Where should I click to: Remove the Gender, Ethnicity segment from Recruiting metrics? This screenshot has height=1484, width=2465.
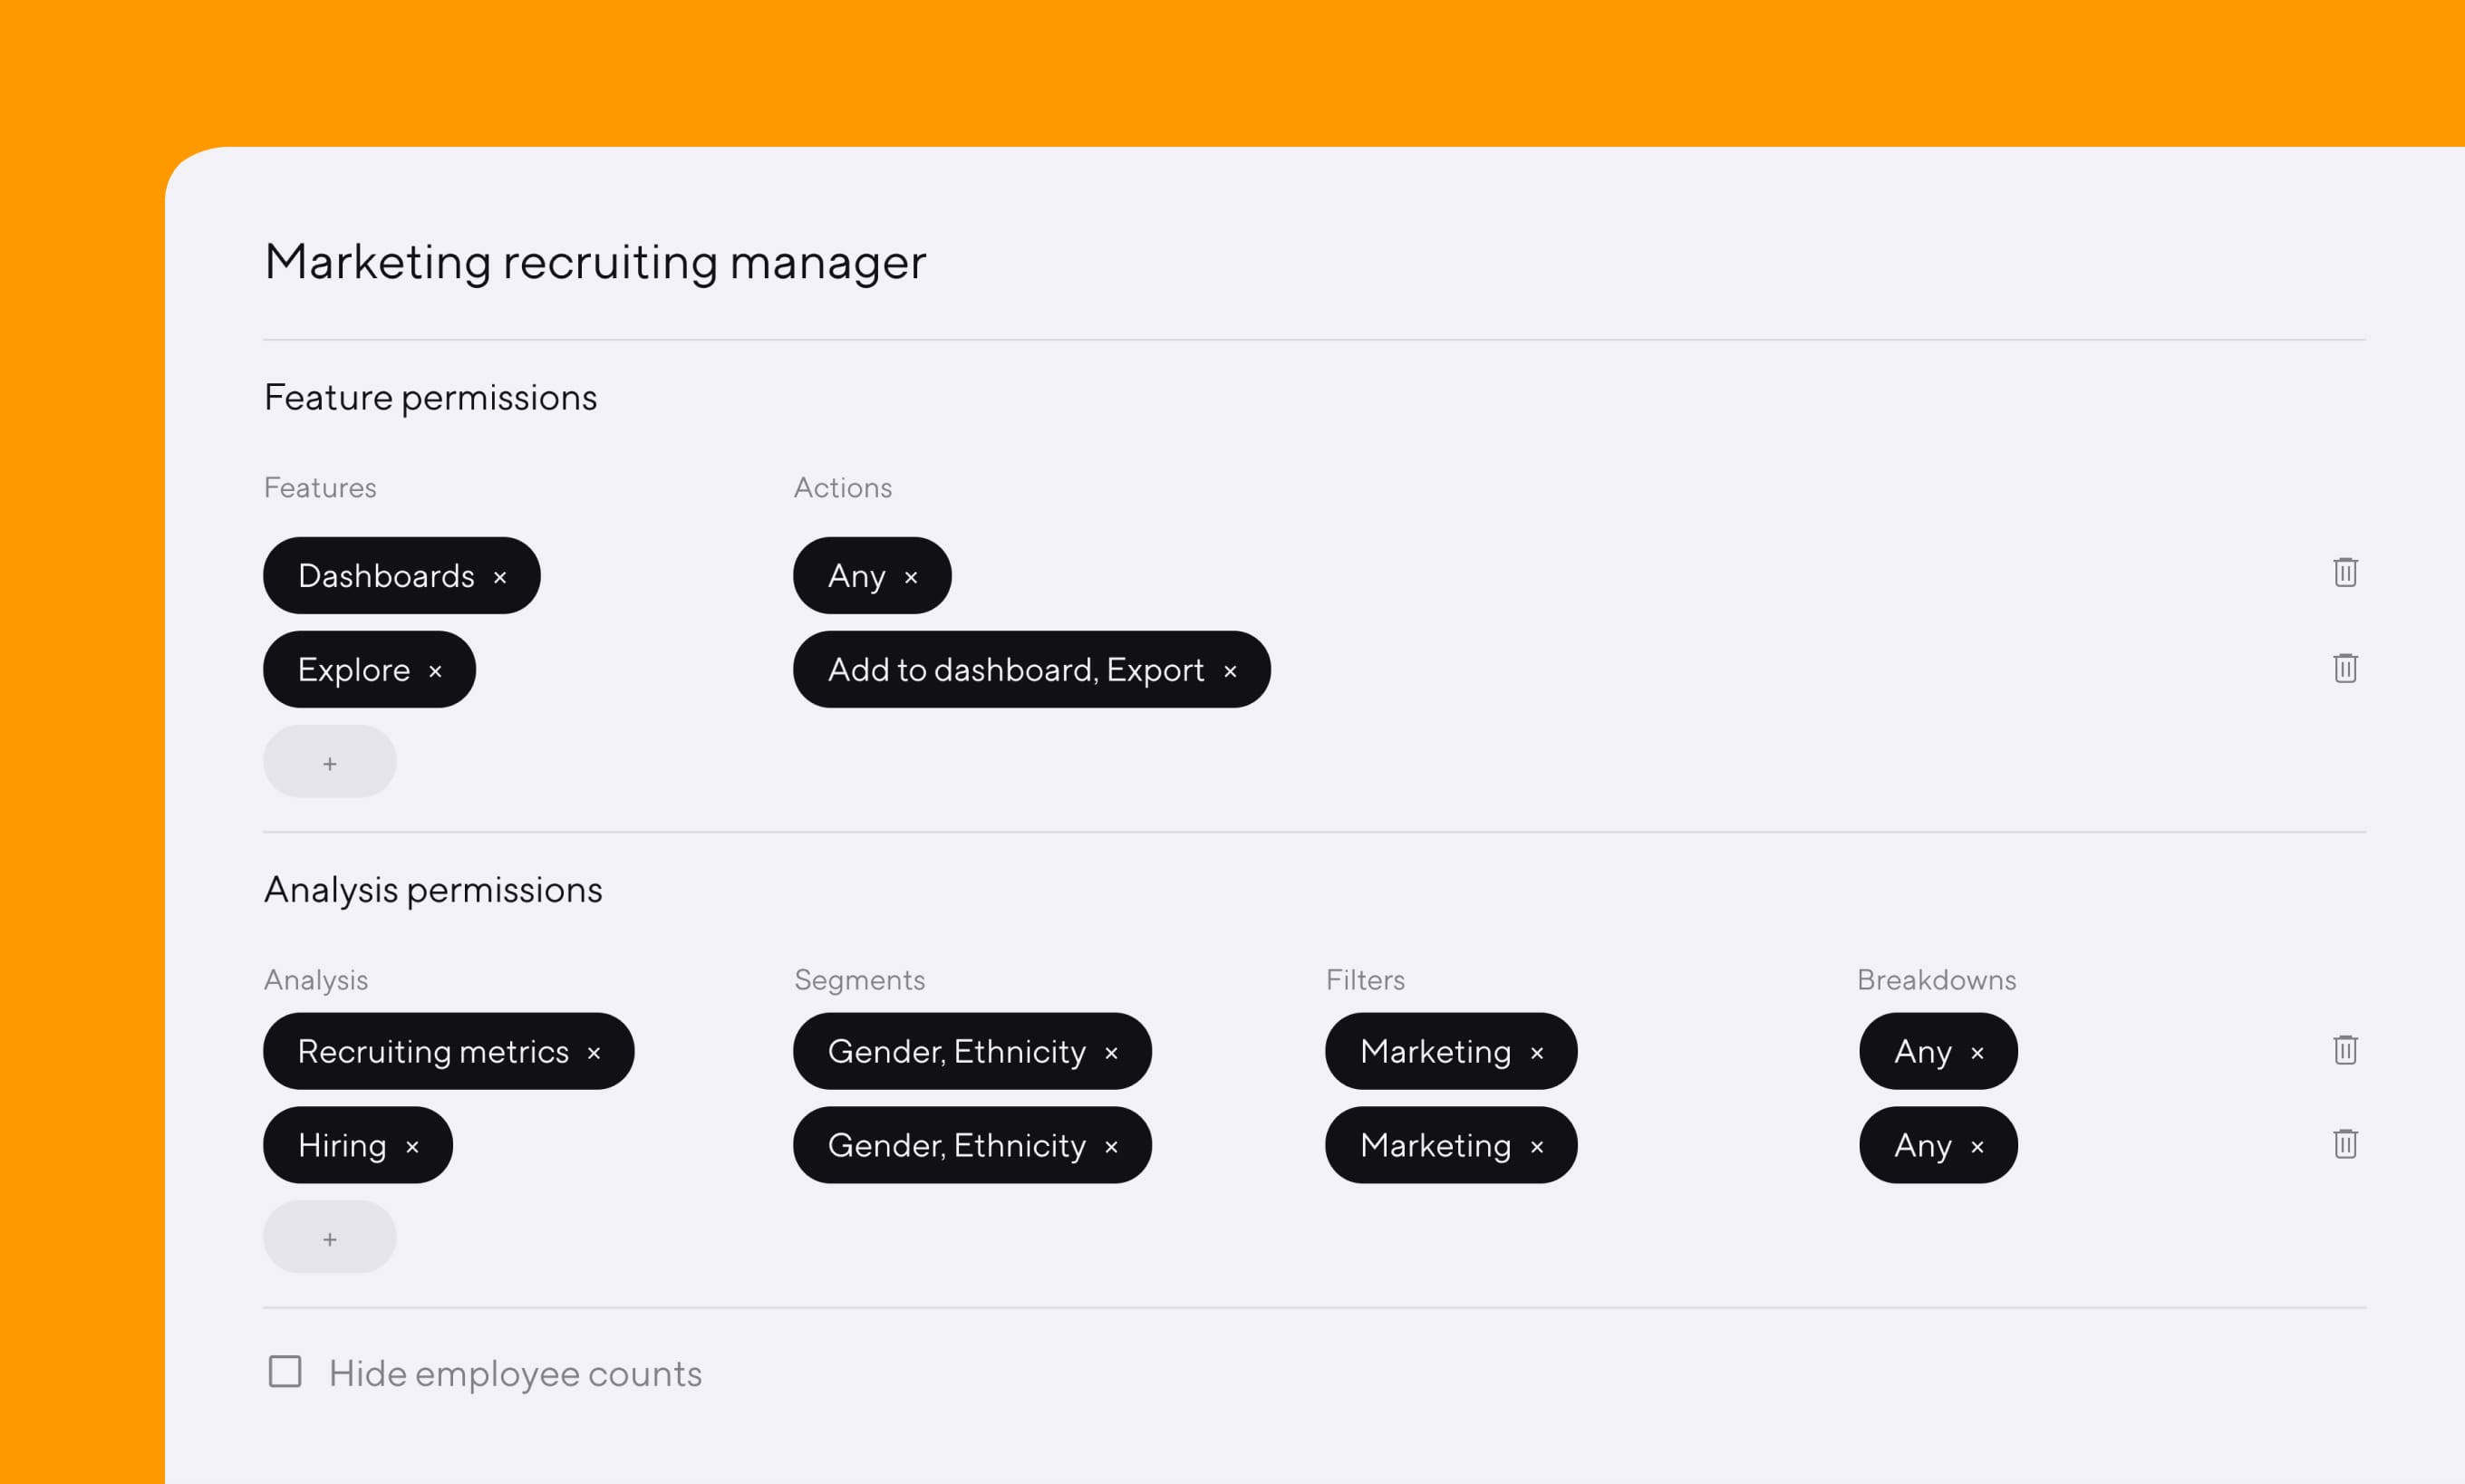(x=1111, y=1052)
